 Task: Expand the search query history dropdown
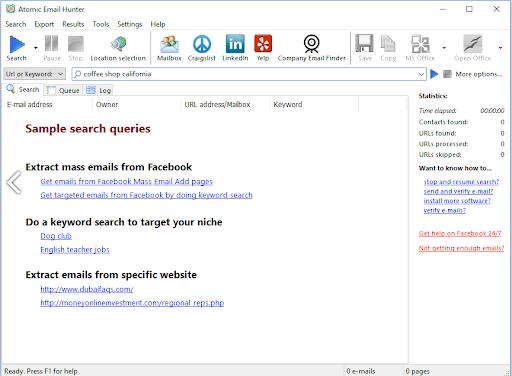click(421, 74)
